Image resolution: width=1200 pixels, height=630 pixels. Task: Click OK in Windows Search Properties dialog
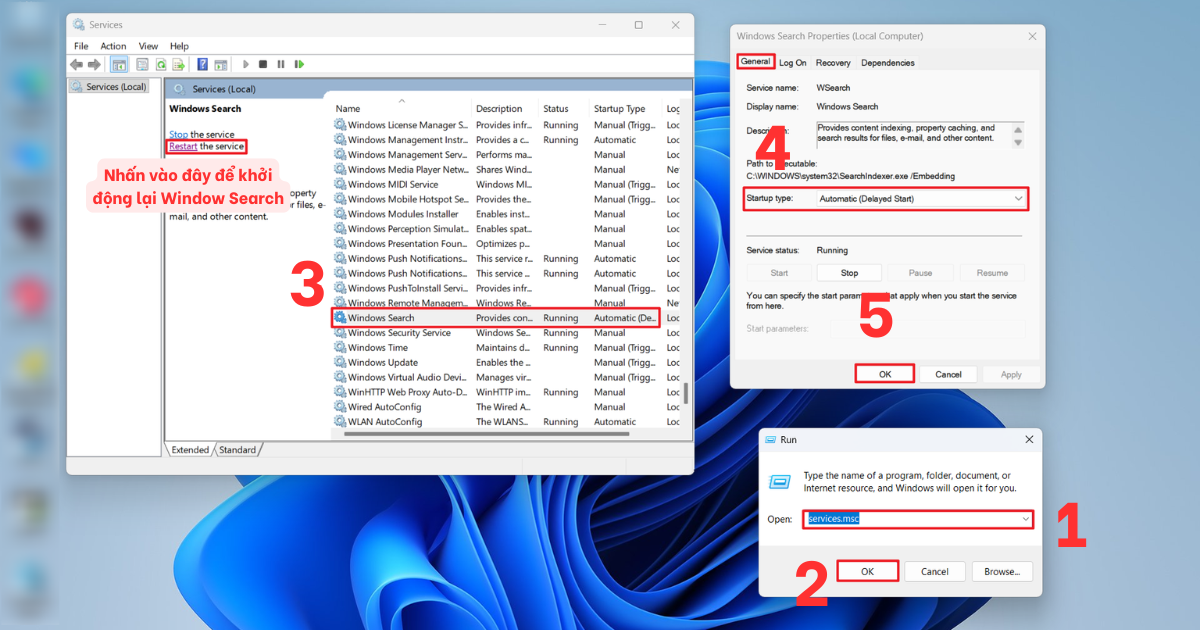(x=884, y=374)
